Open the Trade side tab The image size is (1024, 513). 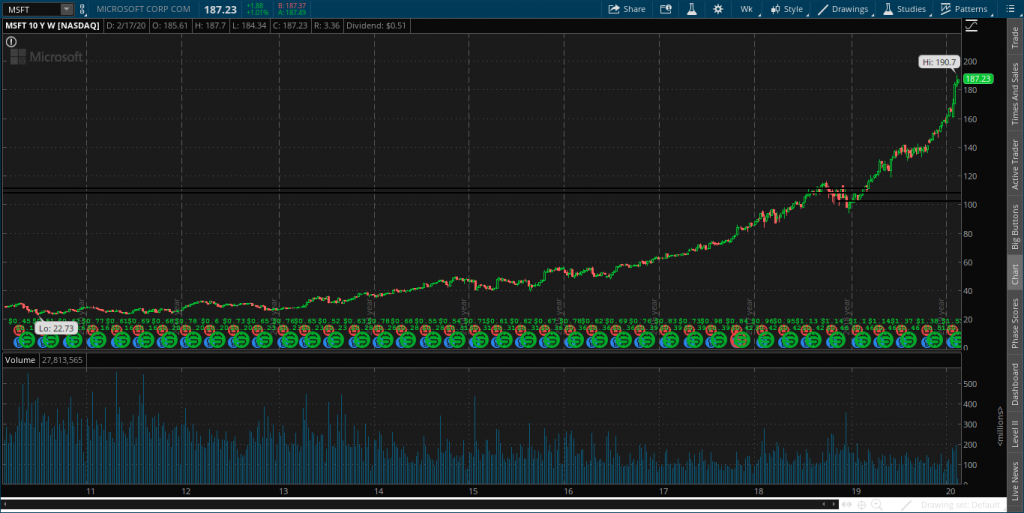coord(1015,38)
